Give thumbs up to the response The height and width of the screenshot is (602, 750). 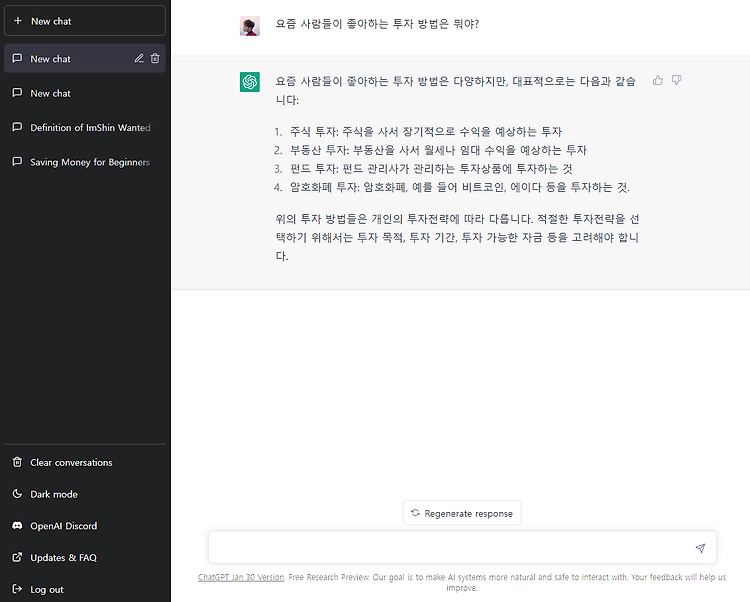(658, 80)
